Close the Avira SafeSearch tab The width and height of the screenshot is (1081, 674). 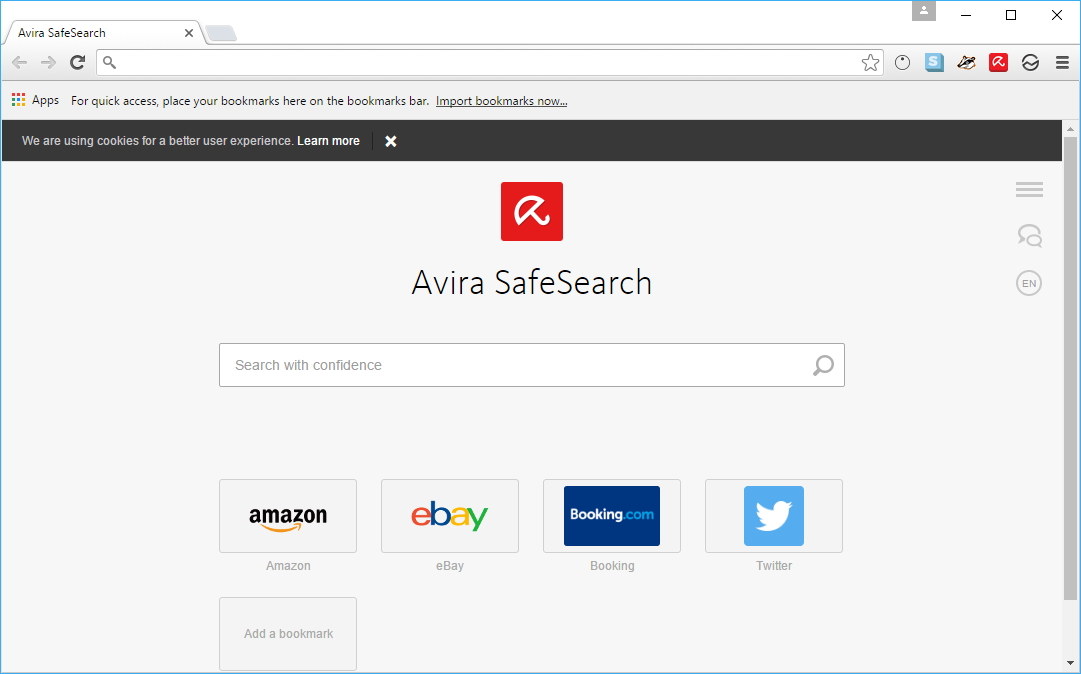pos(189,32)
